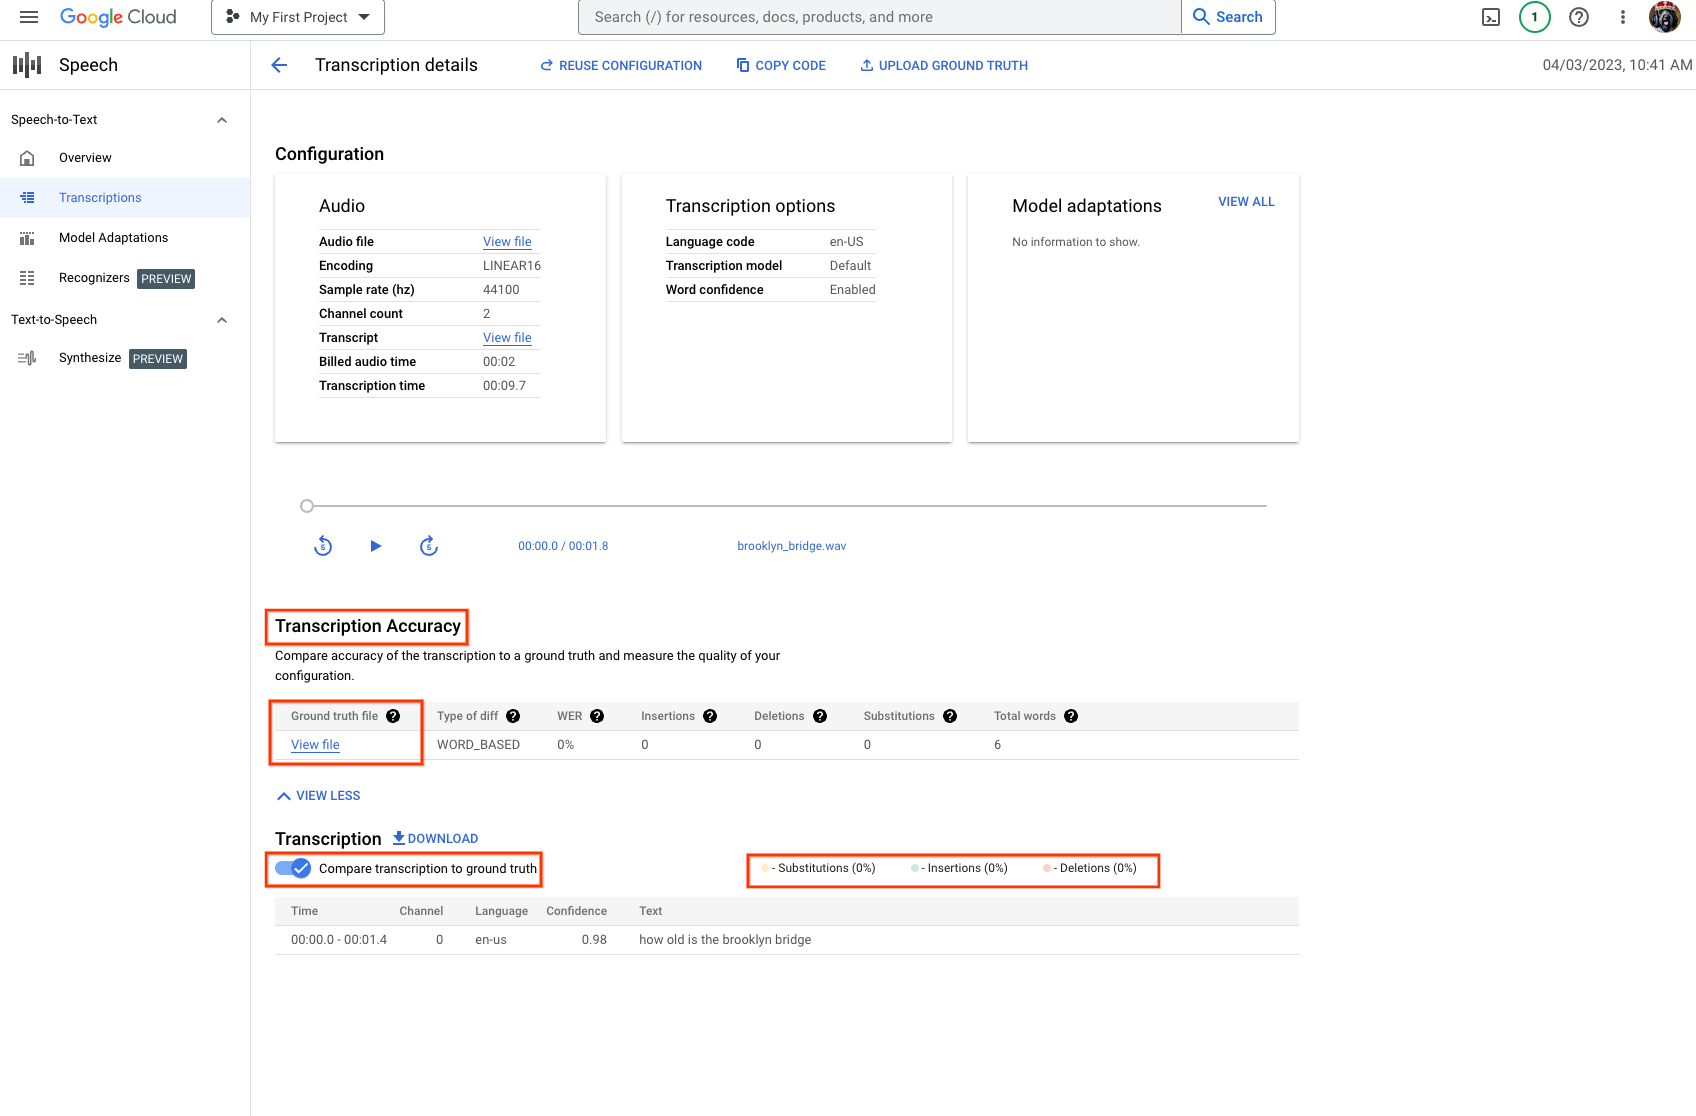
Task: Select the Model Adaptations sidebar icon
Action: pos(27,238)
